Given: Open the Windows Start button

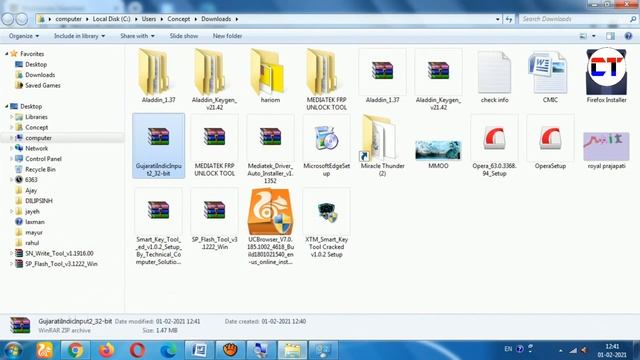Looking at the screenshot, I should click(13, 350).
